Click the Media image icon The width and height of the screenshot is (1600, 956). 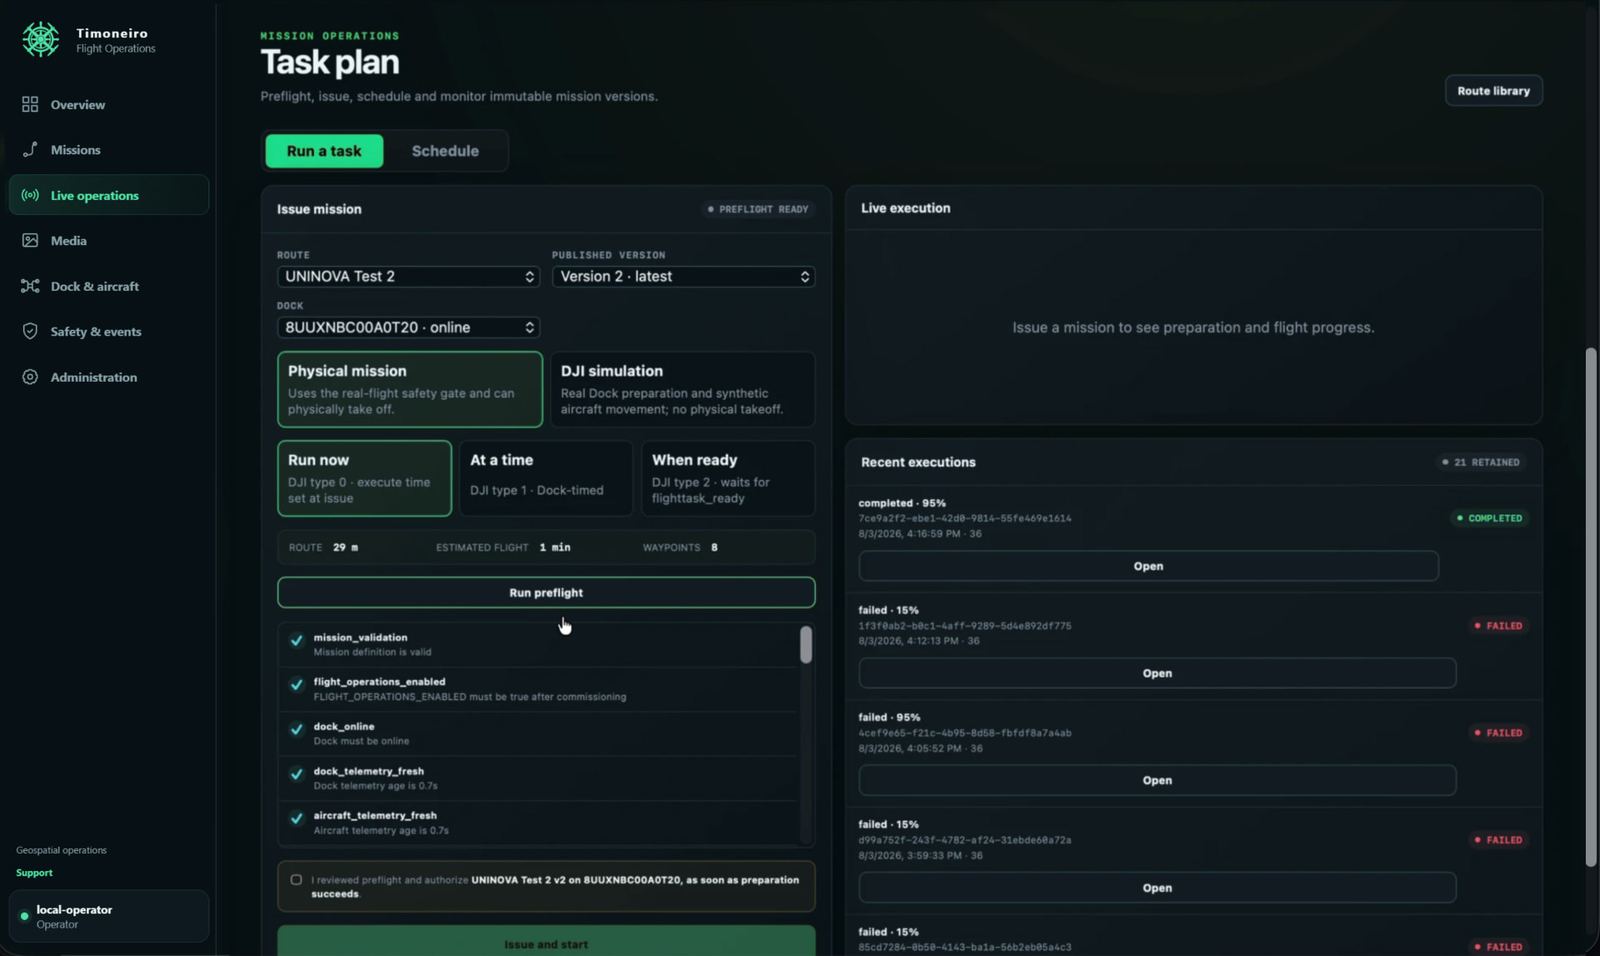(x=30, y=240)
